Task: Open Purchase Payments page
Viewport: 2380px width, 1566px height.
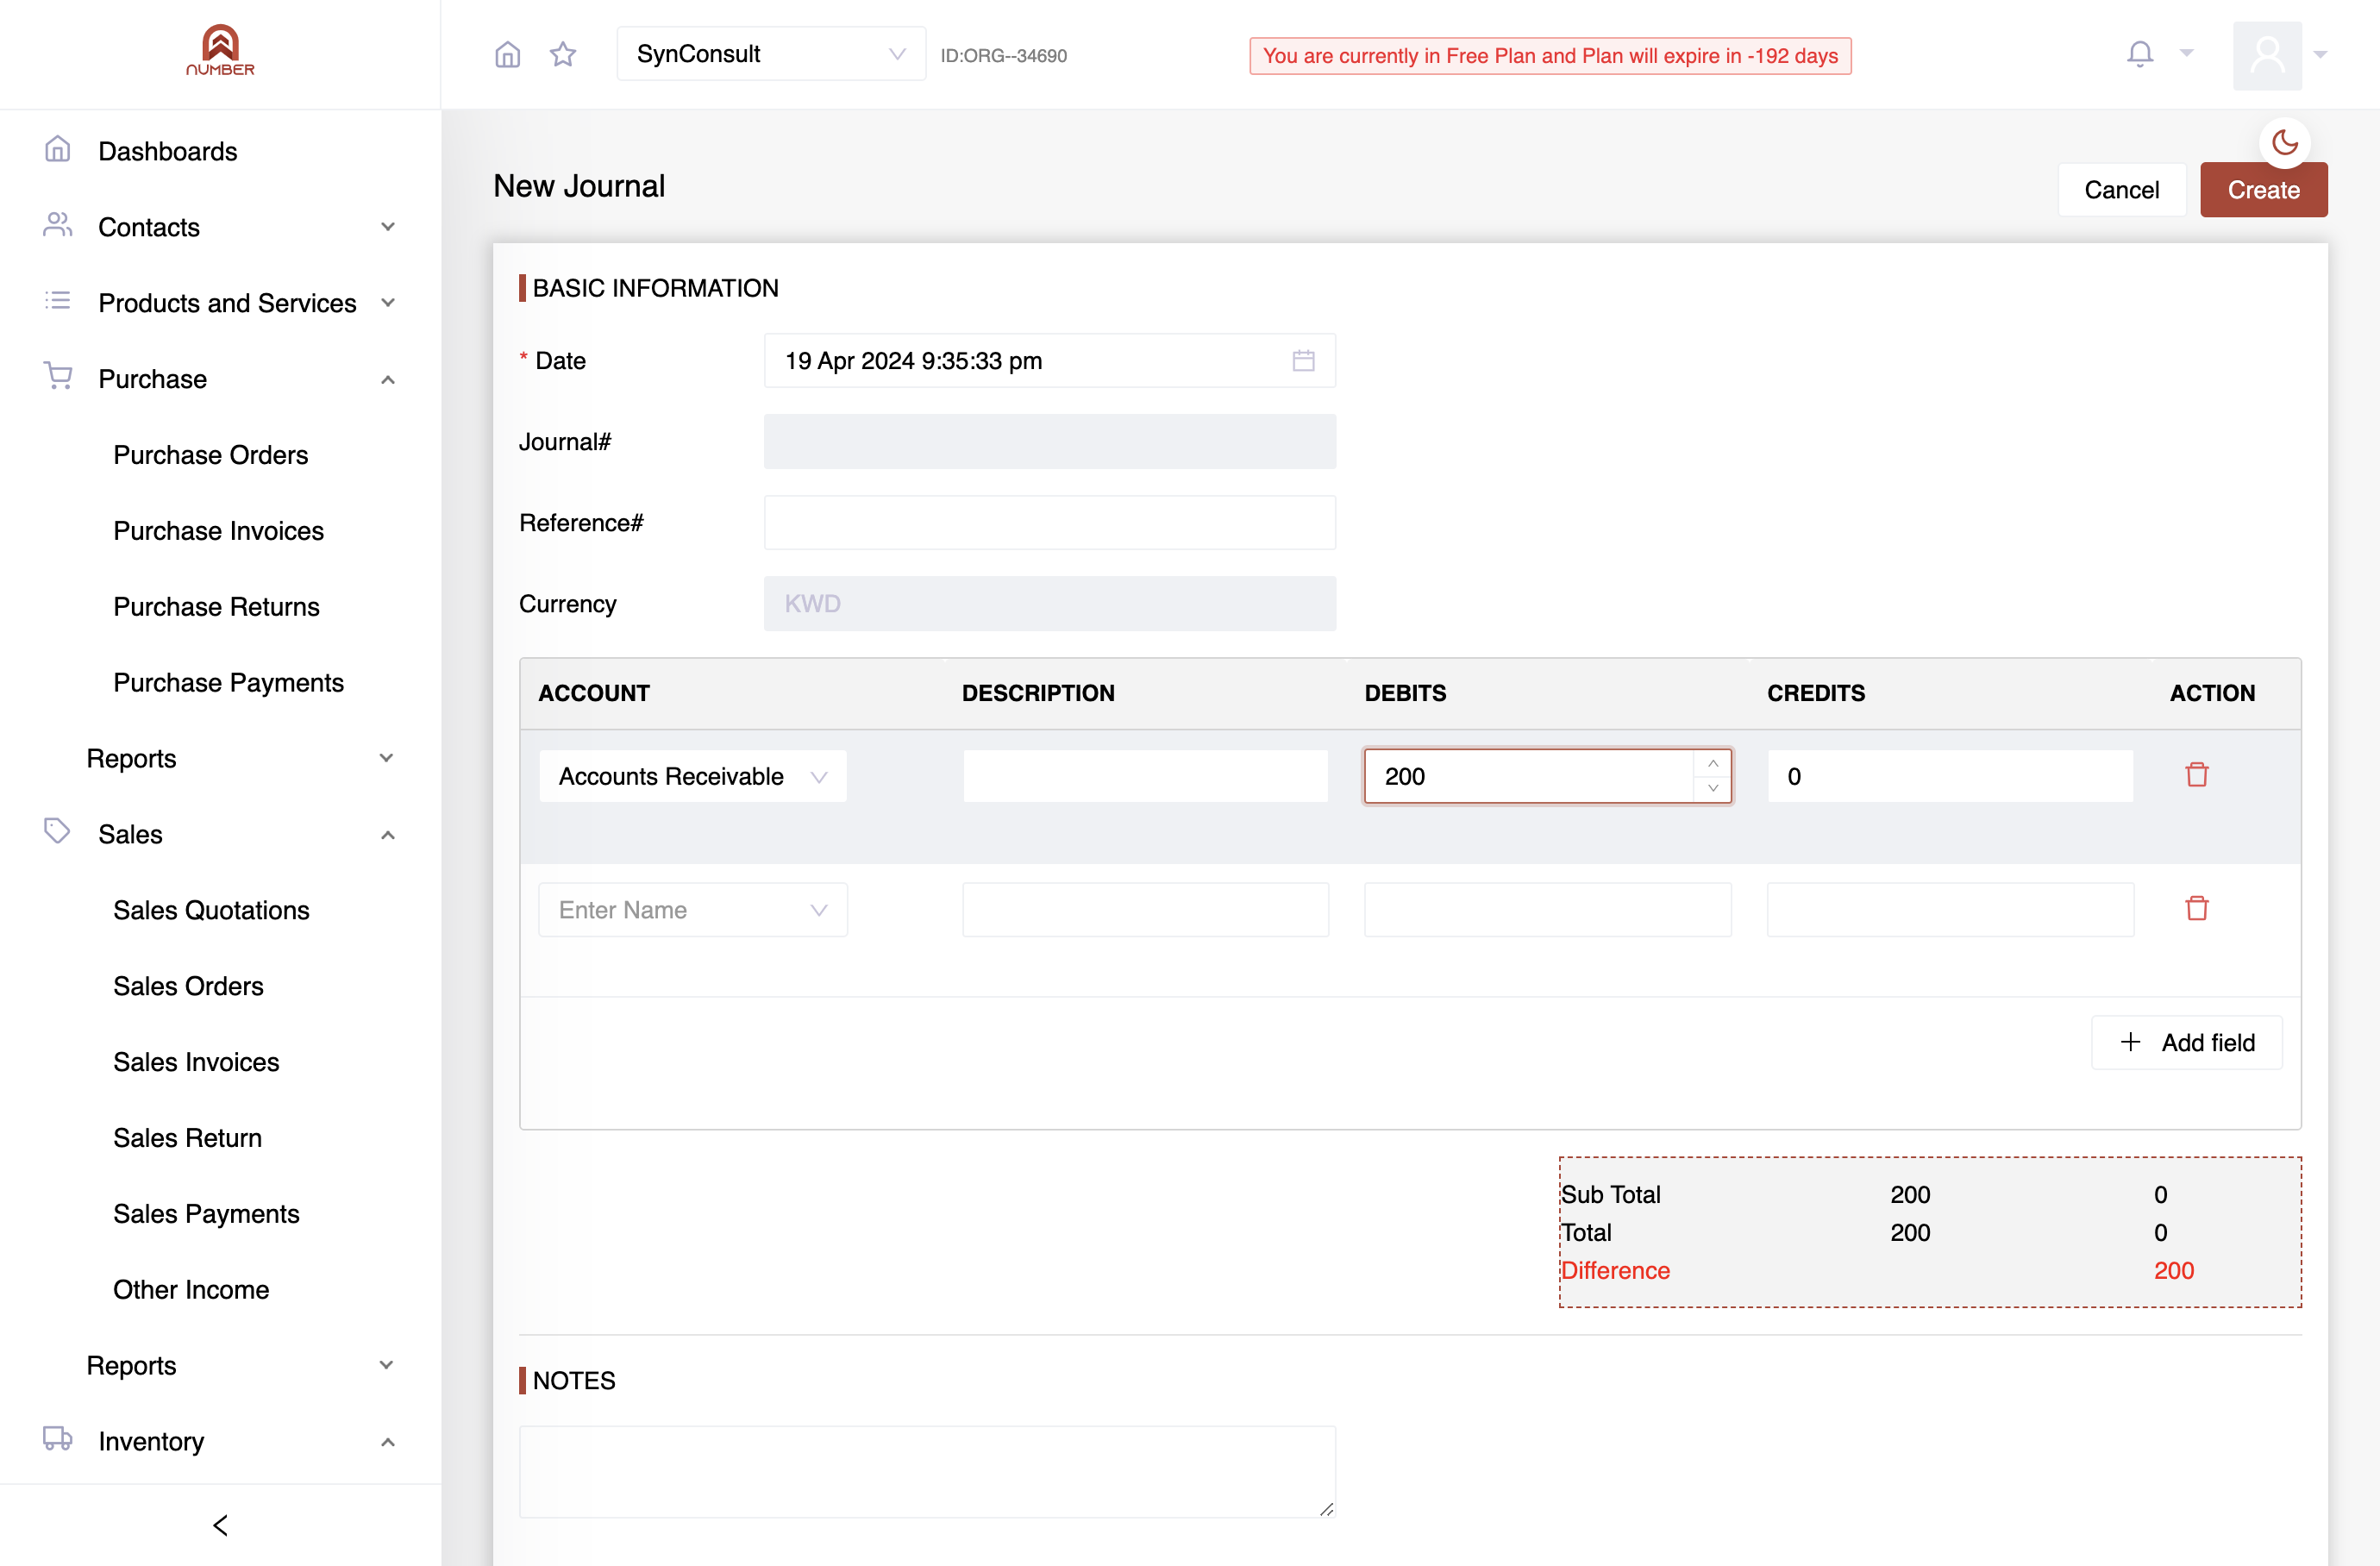Action: coord(228,683)
